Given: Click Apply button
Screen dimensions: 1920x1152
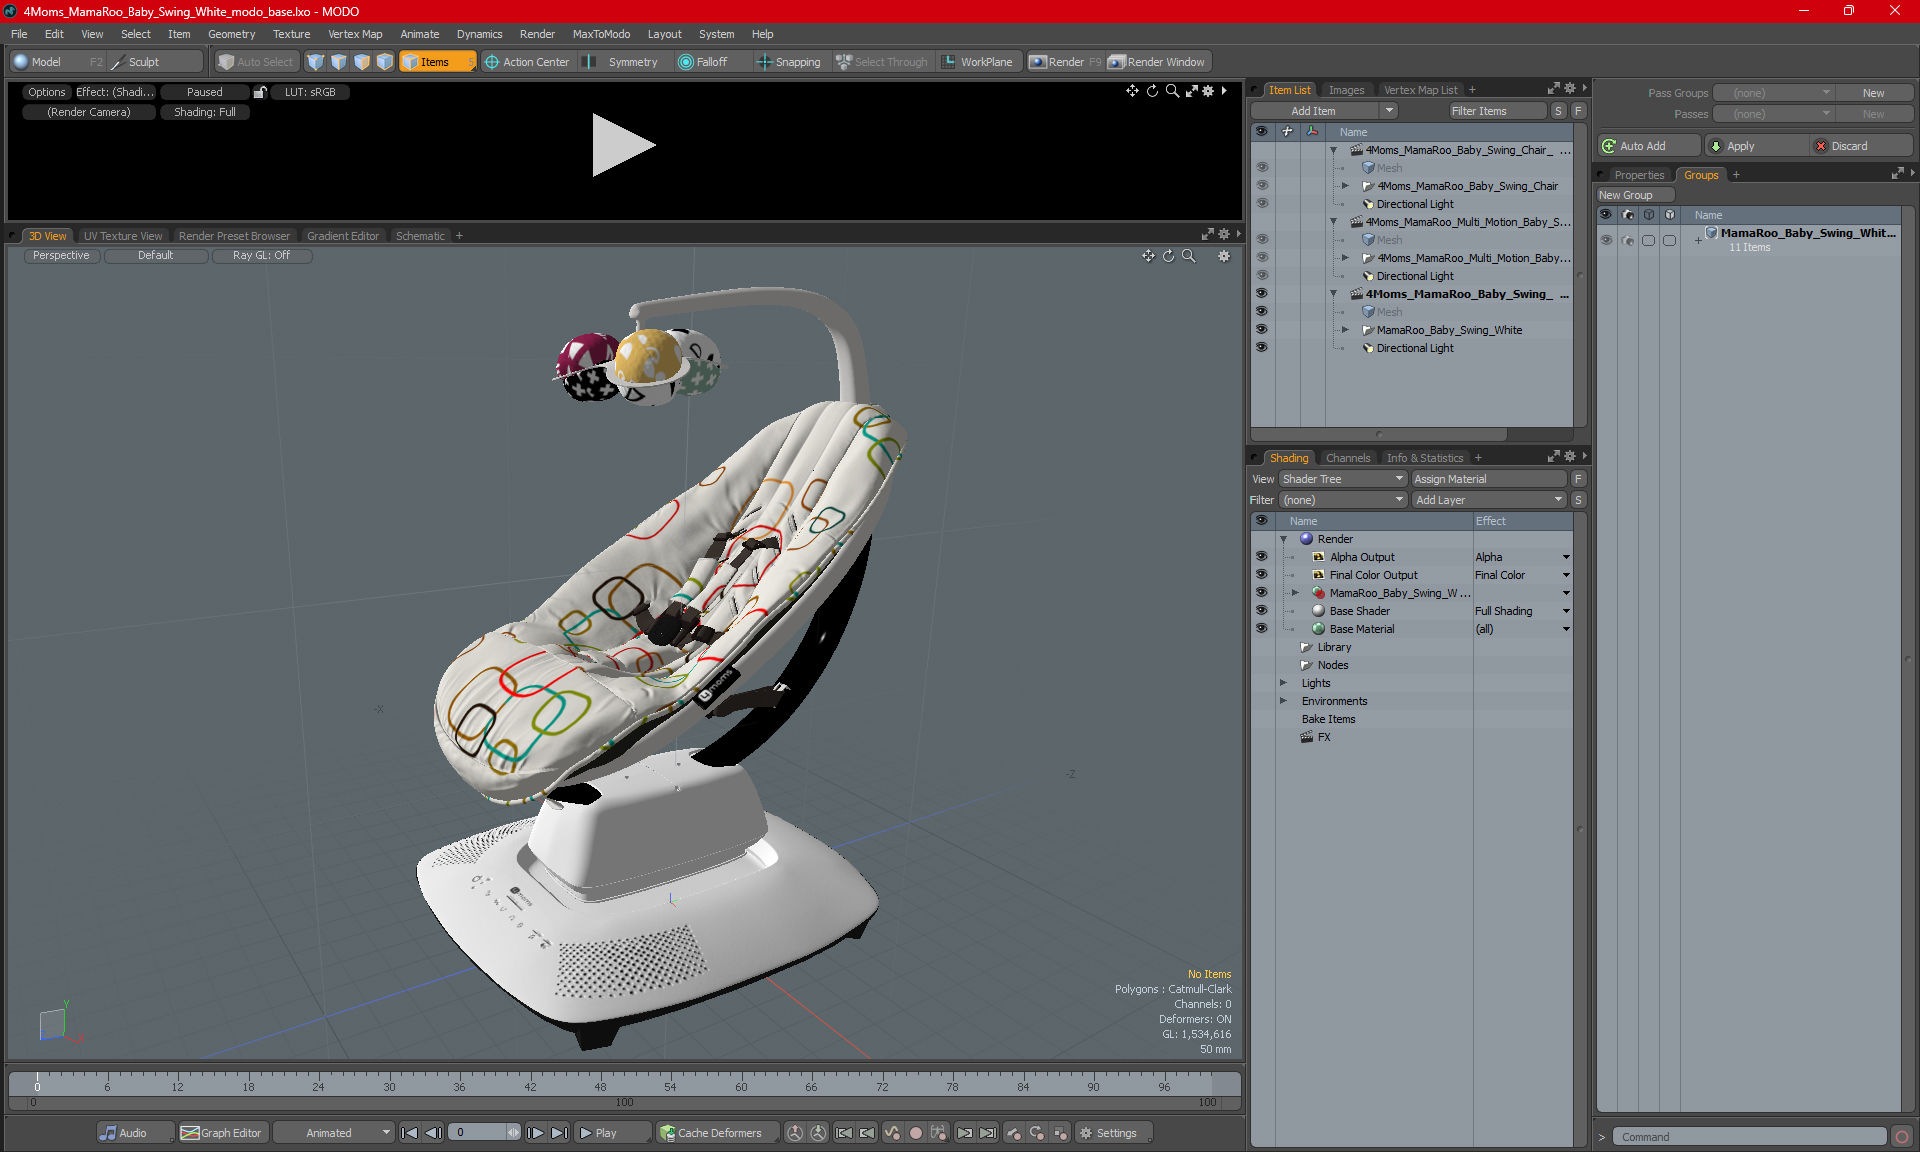Looking at the screenshot, I should tap(1756, 146).
